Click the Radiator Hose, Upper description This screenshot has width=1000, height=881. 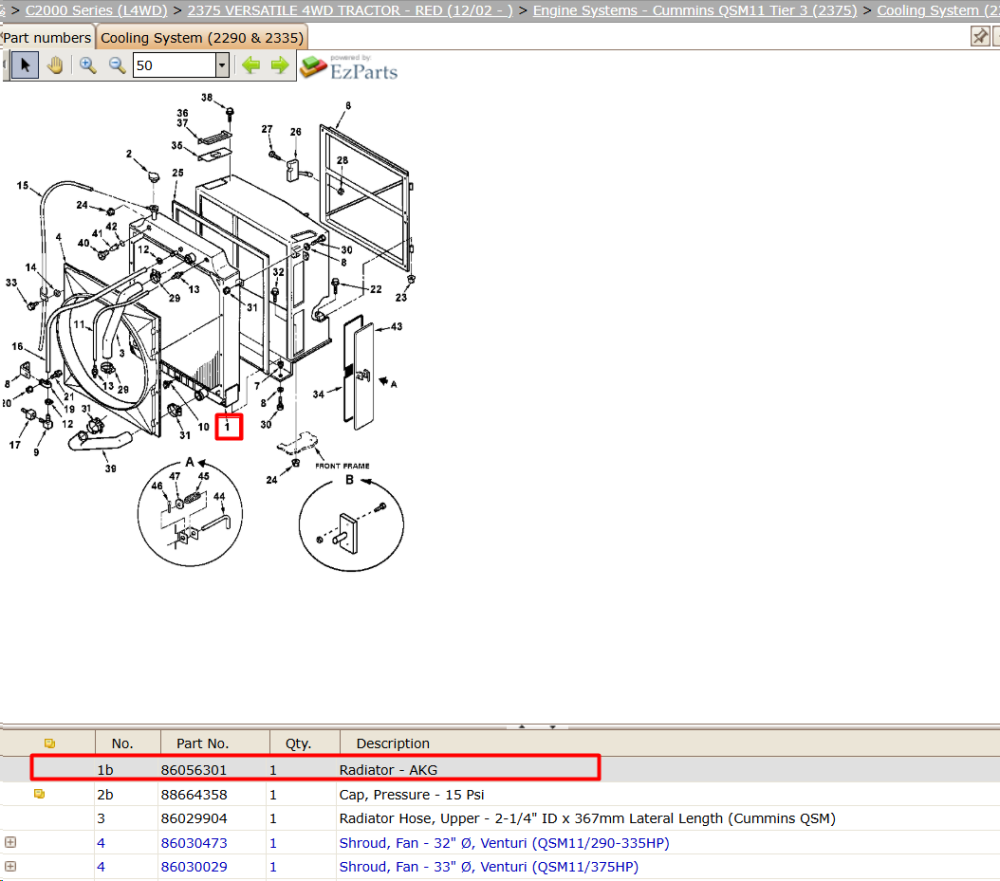587,818
